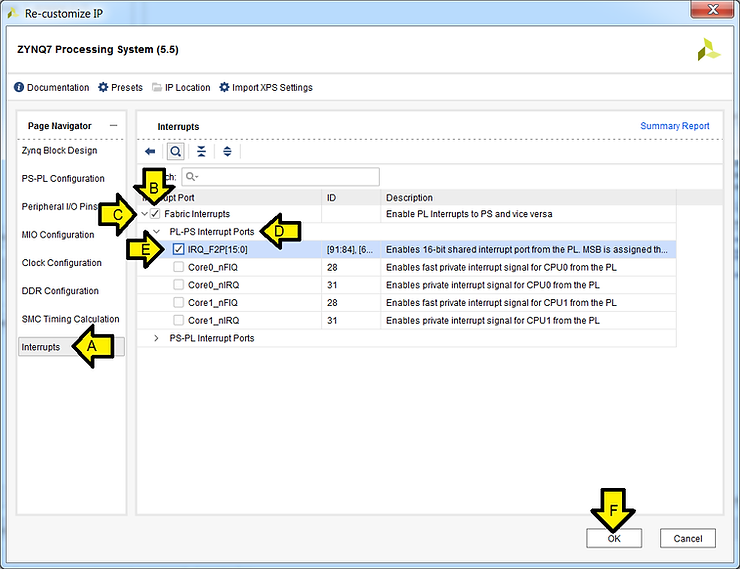Open the Clock Configuration page

pos(61,263)
